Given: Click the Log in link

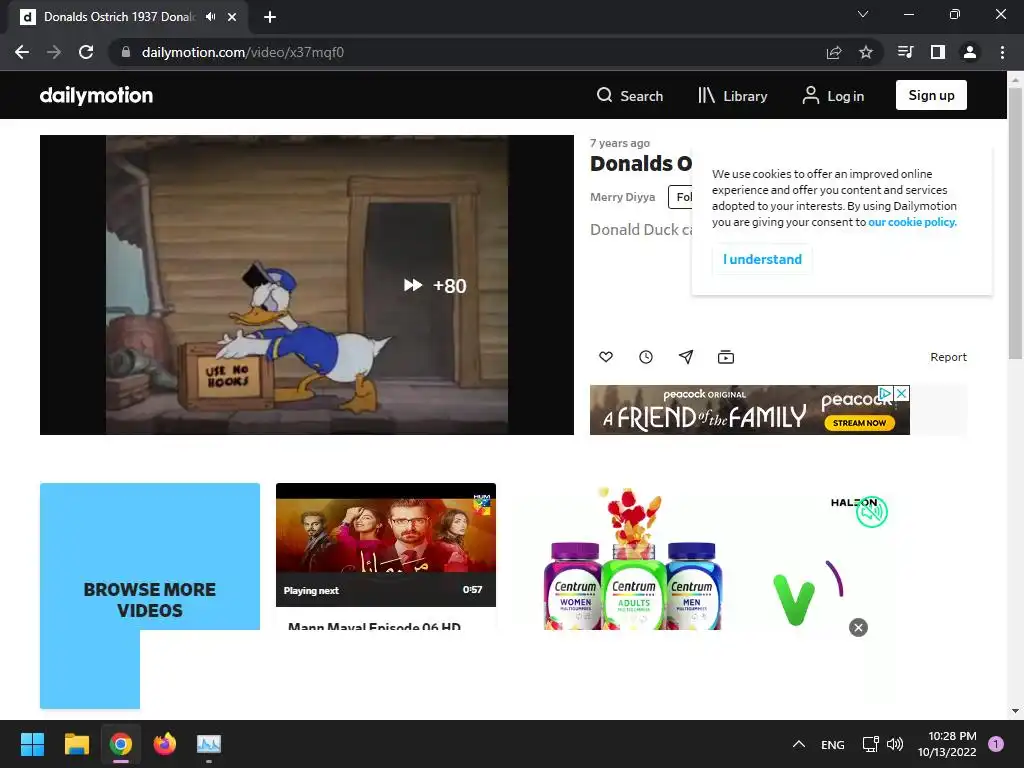Looking at the screenshot, I should (x=833, y=95).
